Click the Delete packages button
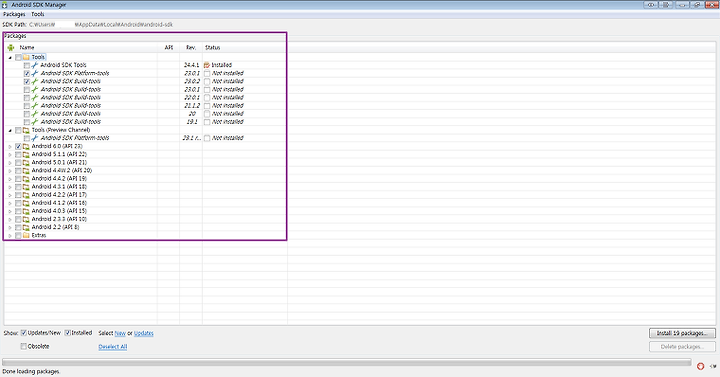The image size is (720, 377). pyautogui.click(x=682, y=347)
